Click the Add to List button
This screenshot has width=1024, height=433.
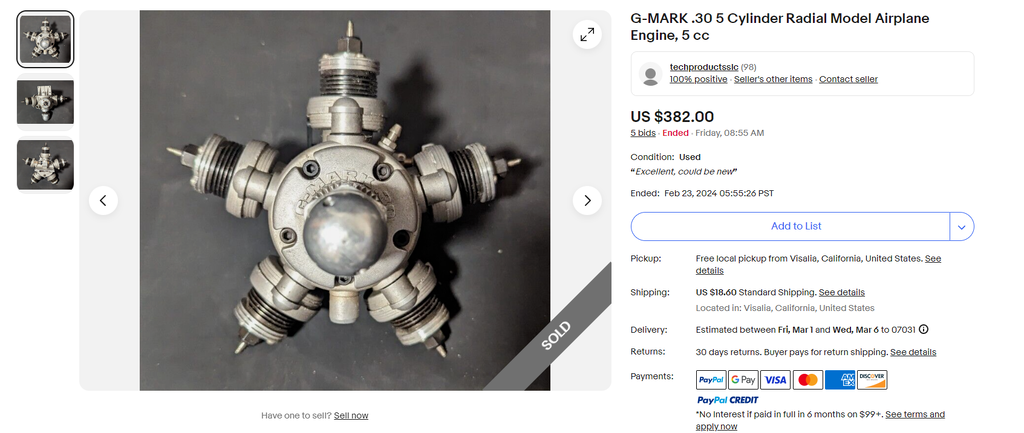[790, 227]
